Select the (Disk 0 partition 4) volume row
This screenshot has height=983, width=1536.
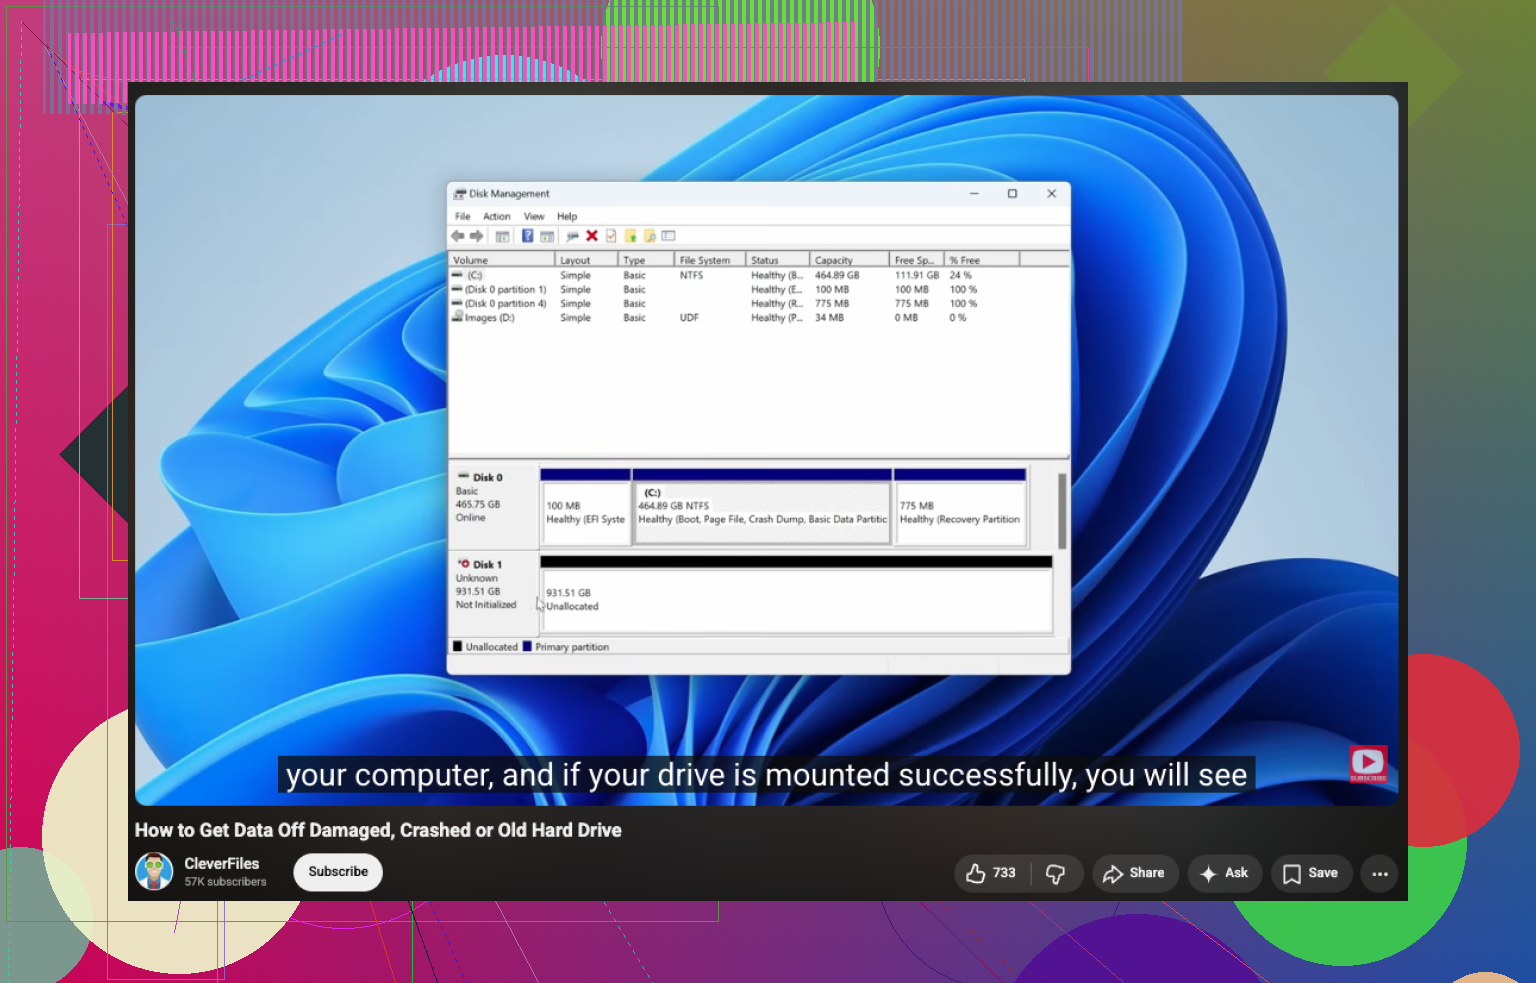[759, 303]
